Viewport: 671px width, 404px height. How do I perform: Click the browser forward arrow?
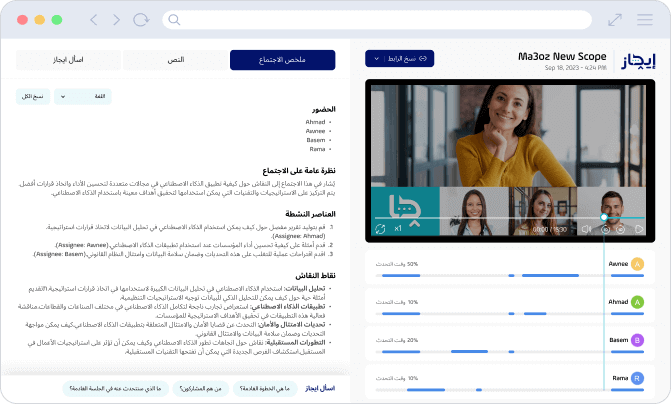(117, 20)
